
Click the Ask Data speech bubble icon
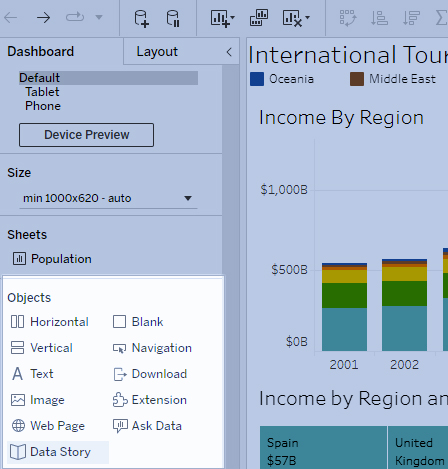[x=120, y=426]
